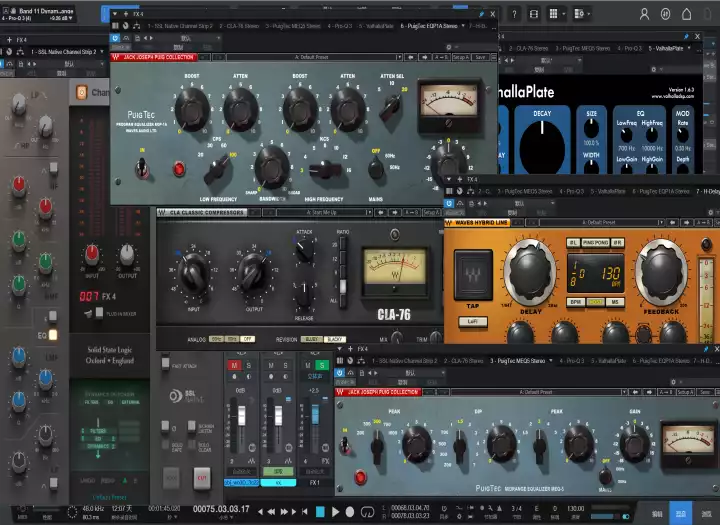The height and width of the screenshot is (525, 720).
Task: Toggle the power bypass on the EQP1A window
Action: click(x=115, y=38)
